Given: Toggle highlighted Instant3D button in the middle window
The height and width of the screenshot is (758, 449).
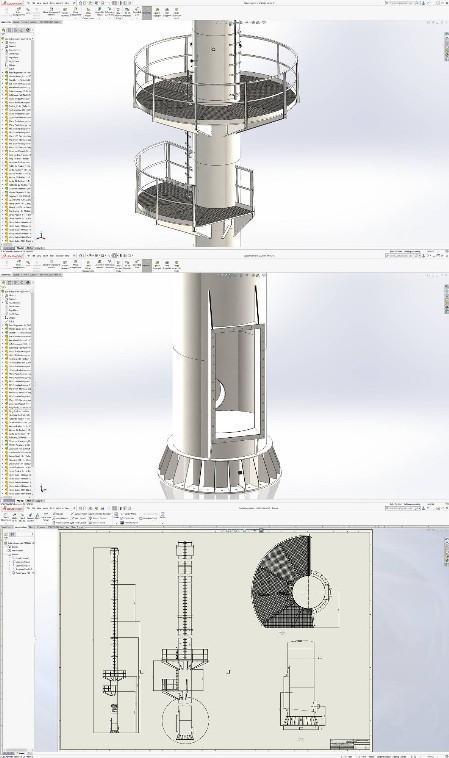Looking at the screenshot, I should coord(147,265).
